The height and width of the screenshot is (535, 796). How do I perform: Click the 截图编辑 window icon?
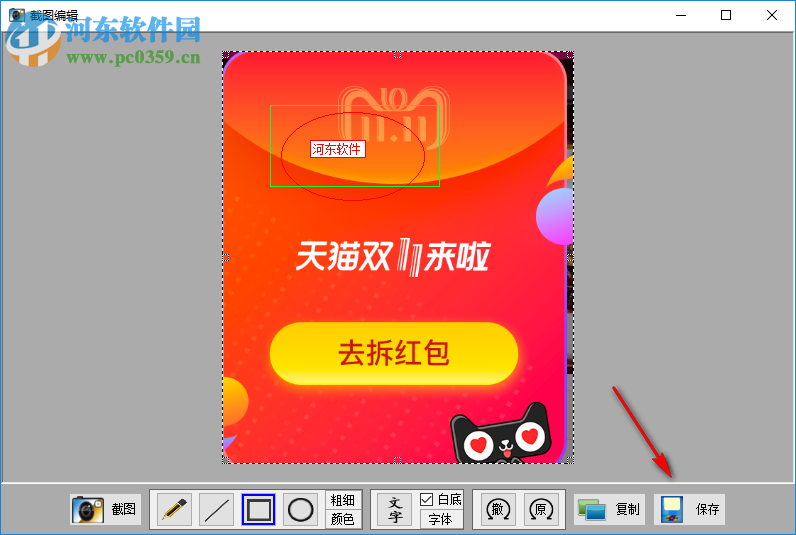16,14
